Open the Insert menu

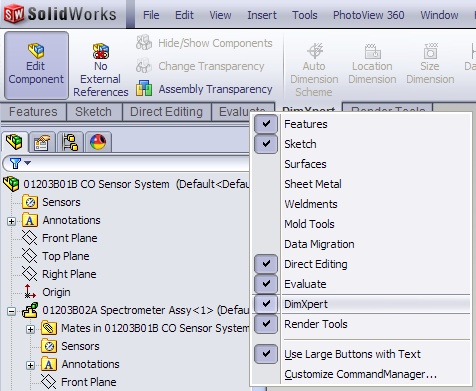point(262,15)
